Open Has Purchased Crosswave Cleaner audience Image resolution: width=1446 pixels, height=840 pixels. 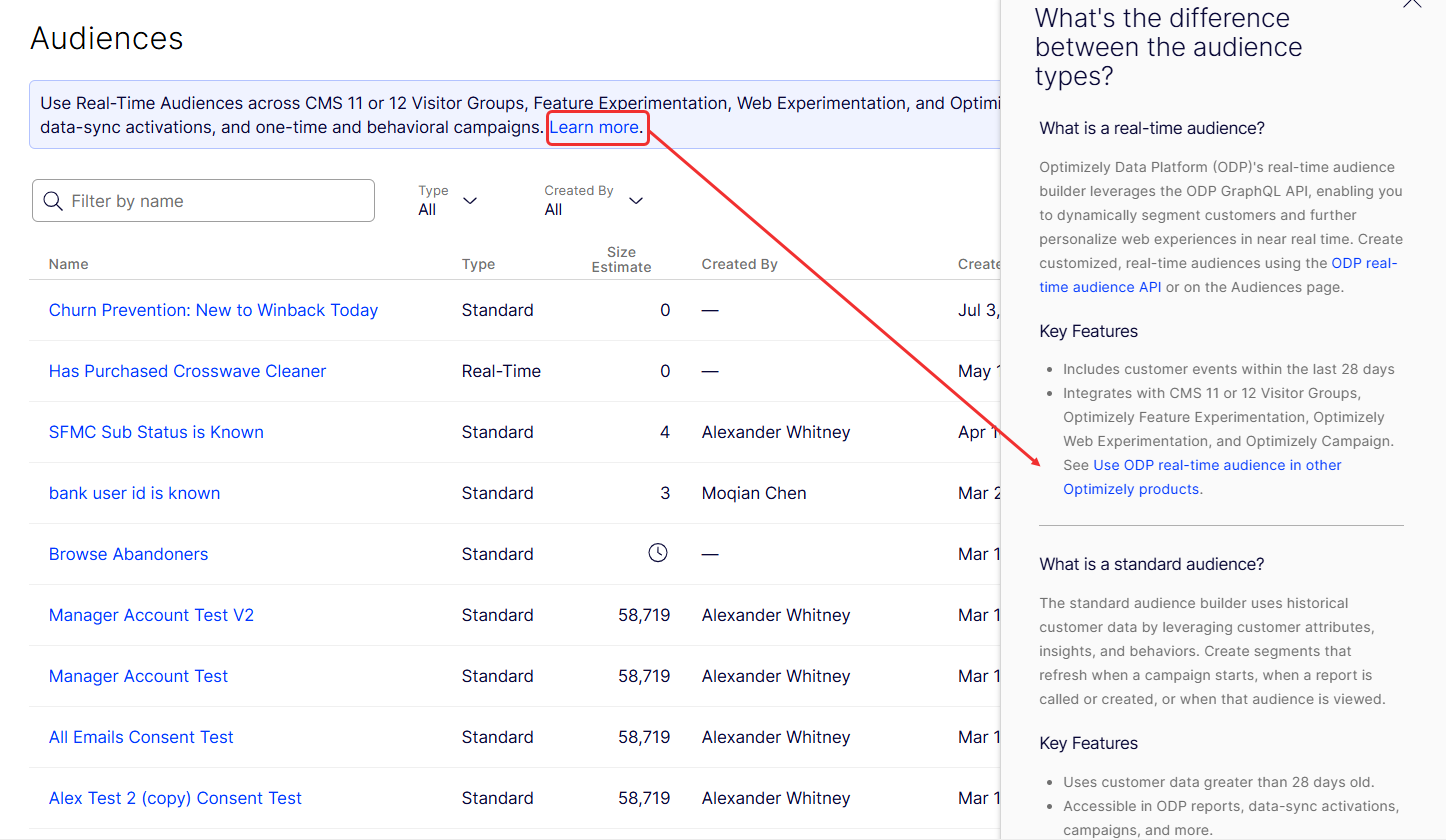[x=187, y=371]
